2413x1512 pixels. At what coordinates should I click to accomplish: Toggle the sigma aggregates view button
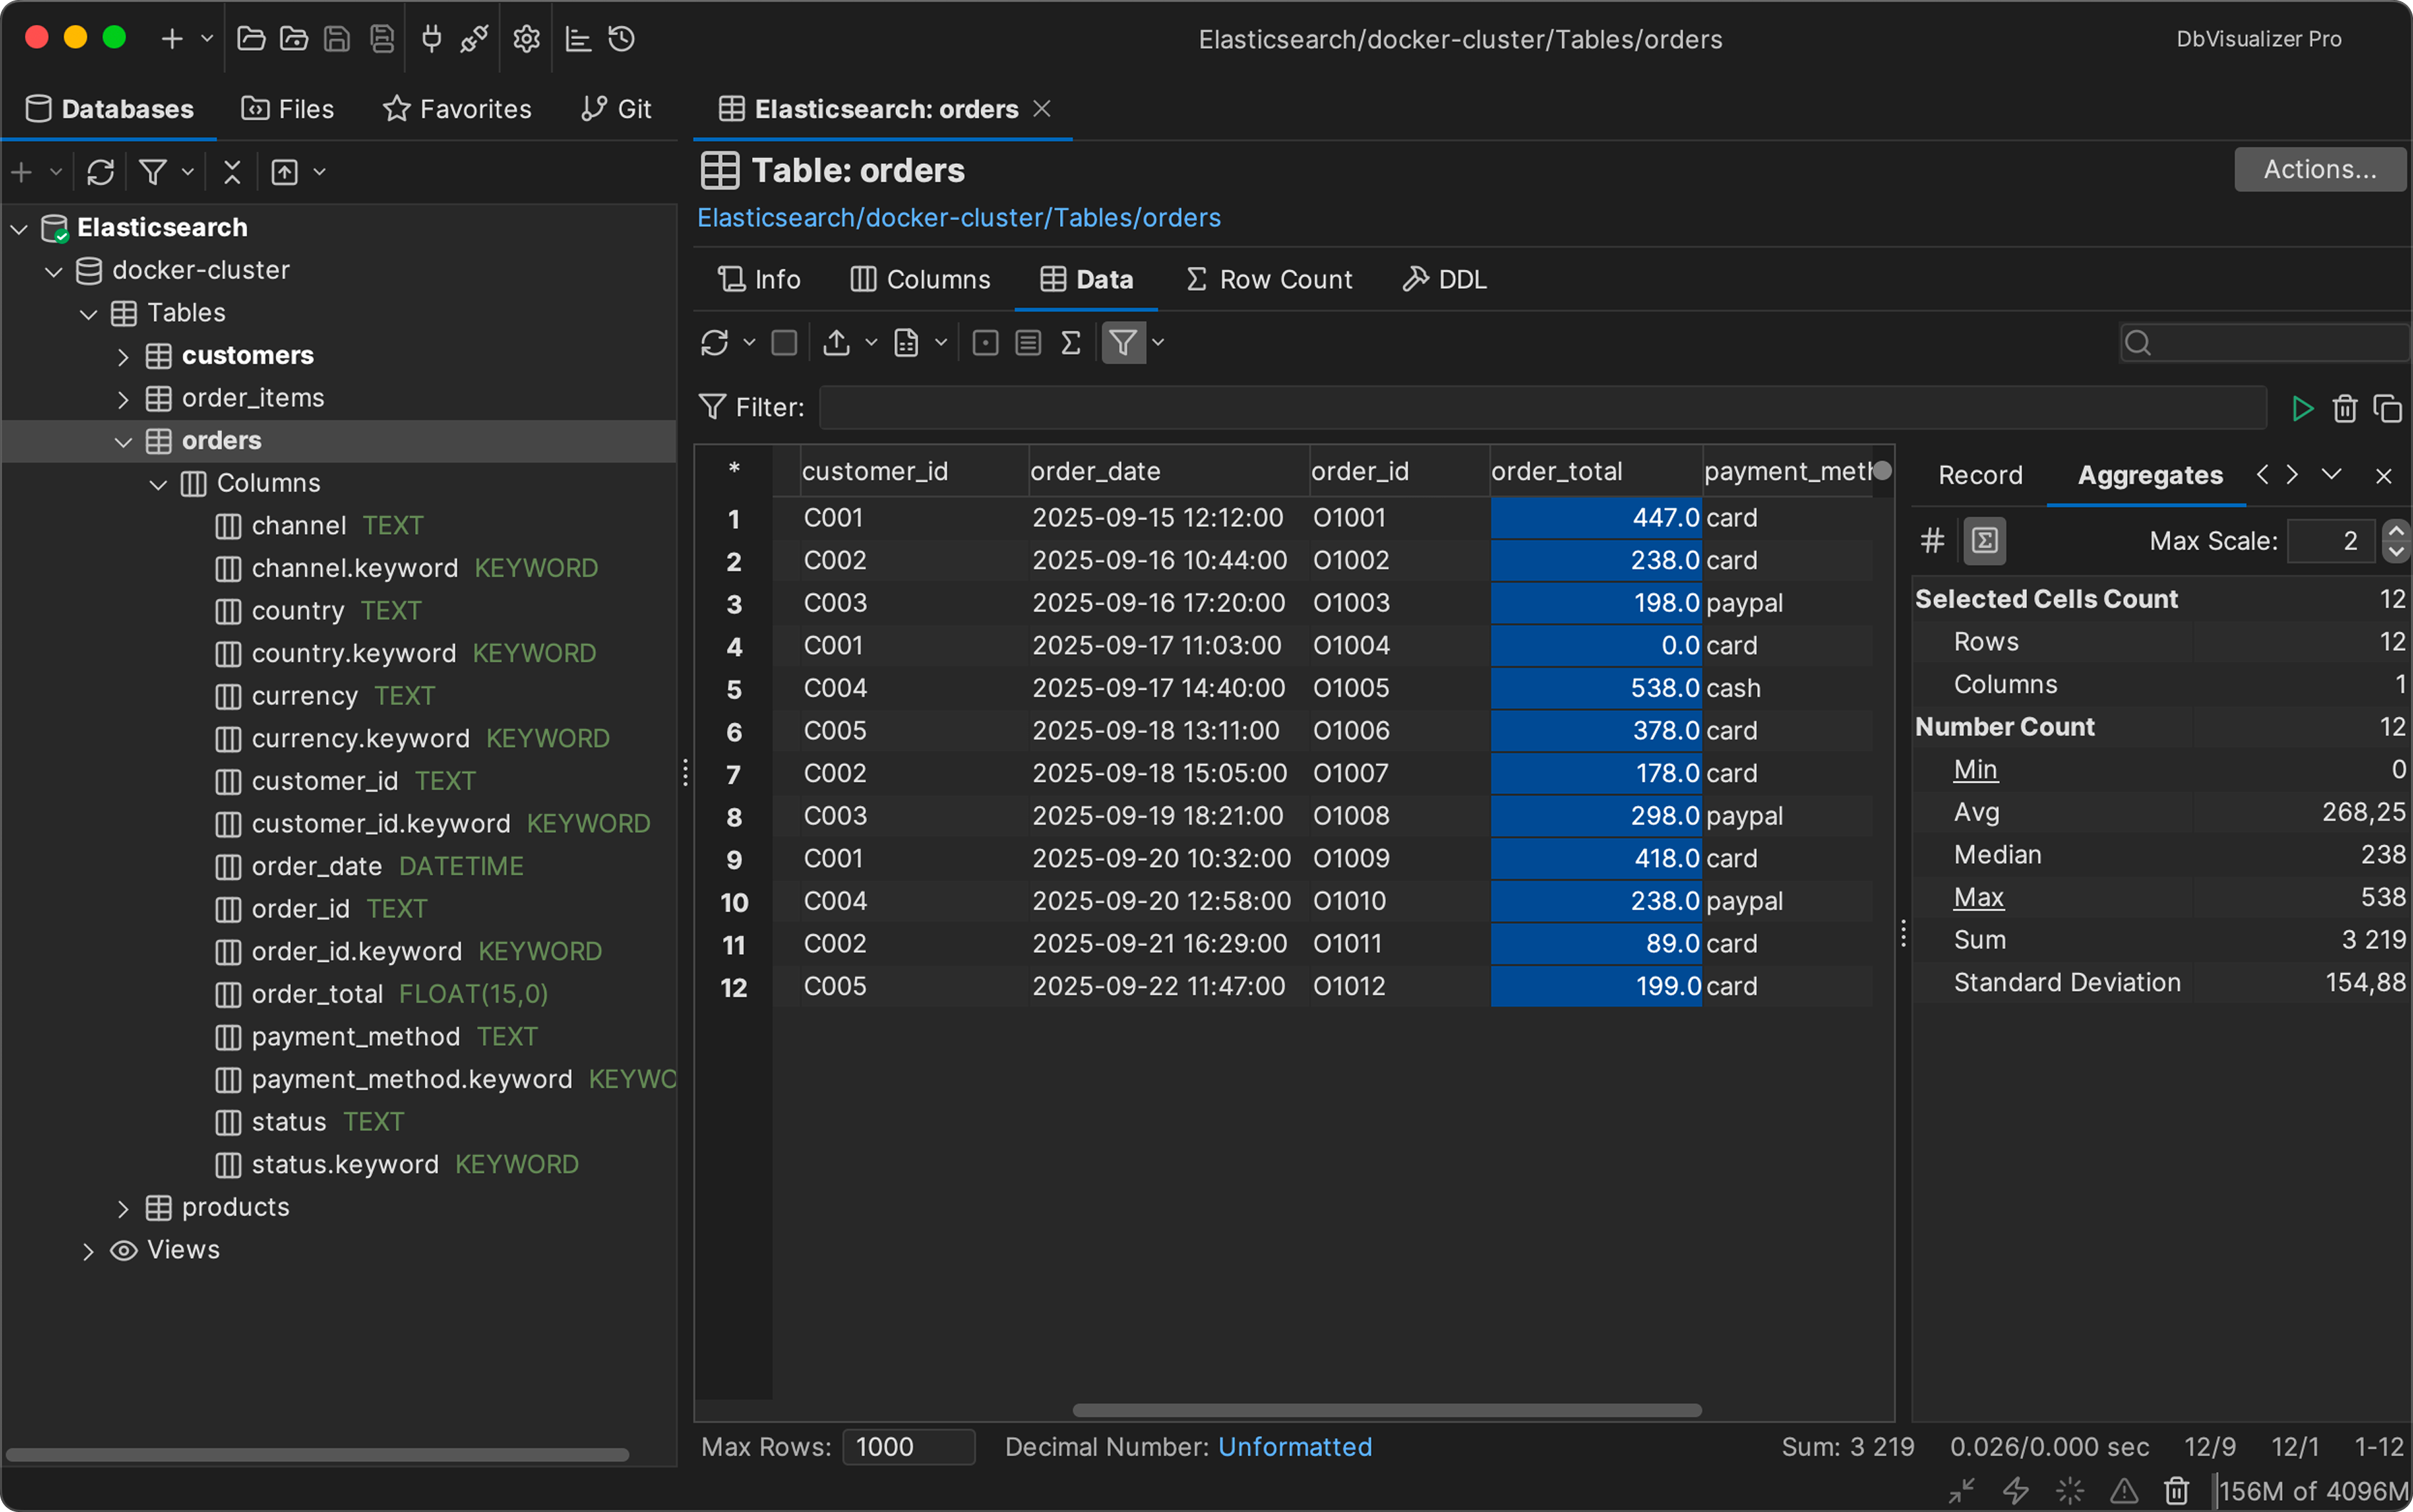tap(1984, 541)
